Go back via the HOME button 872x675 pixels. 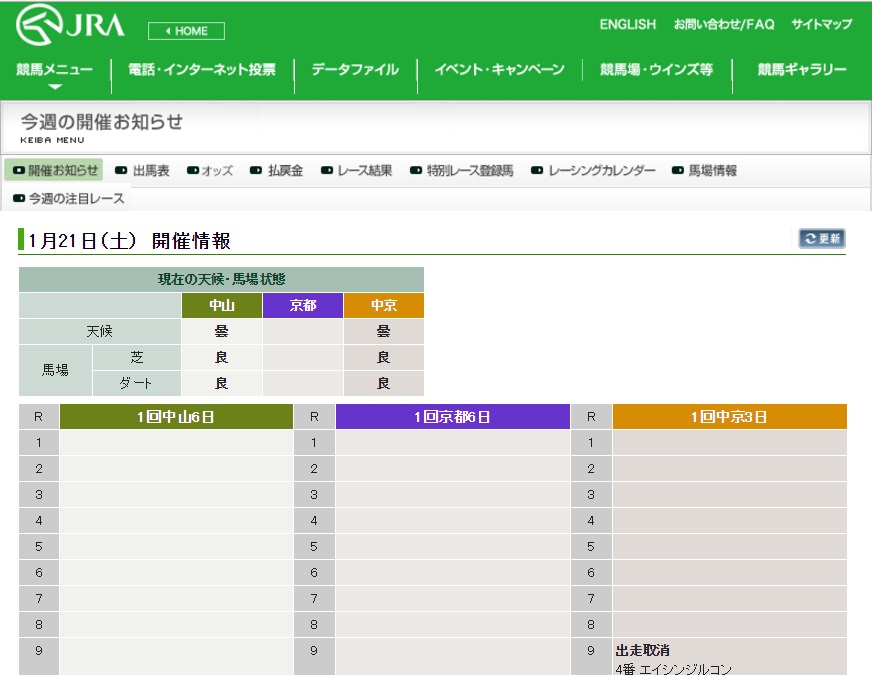pyautogui.click(x=186, y=31)
